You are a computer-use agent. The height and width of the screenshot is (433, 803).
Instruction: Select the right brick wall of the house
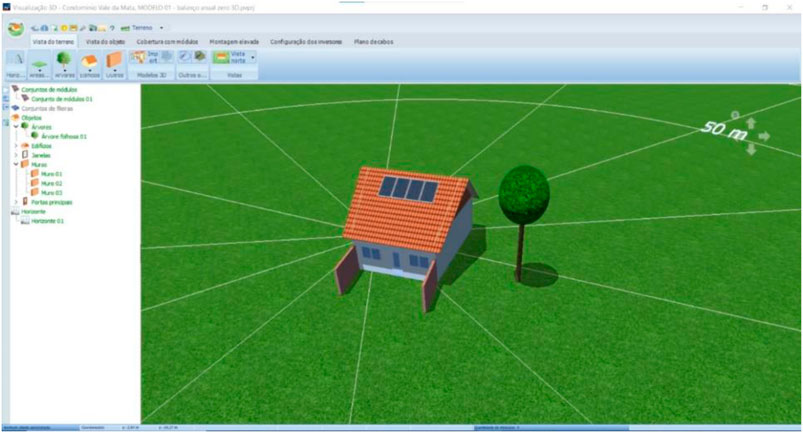(430, 287)
